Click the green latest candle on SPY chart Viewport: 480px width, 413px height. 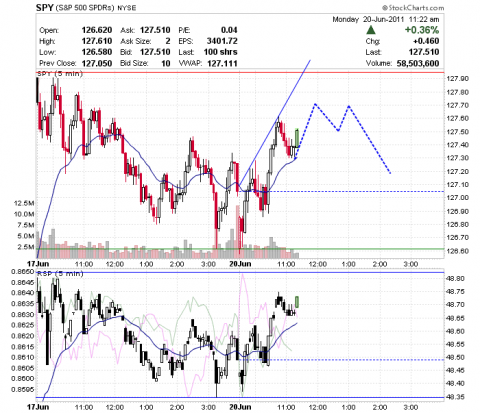297,138
